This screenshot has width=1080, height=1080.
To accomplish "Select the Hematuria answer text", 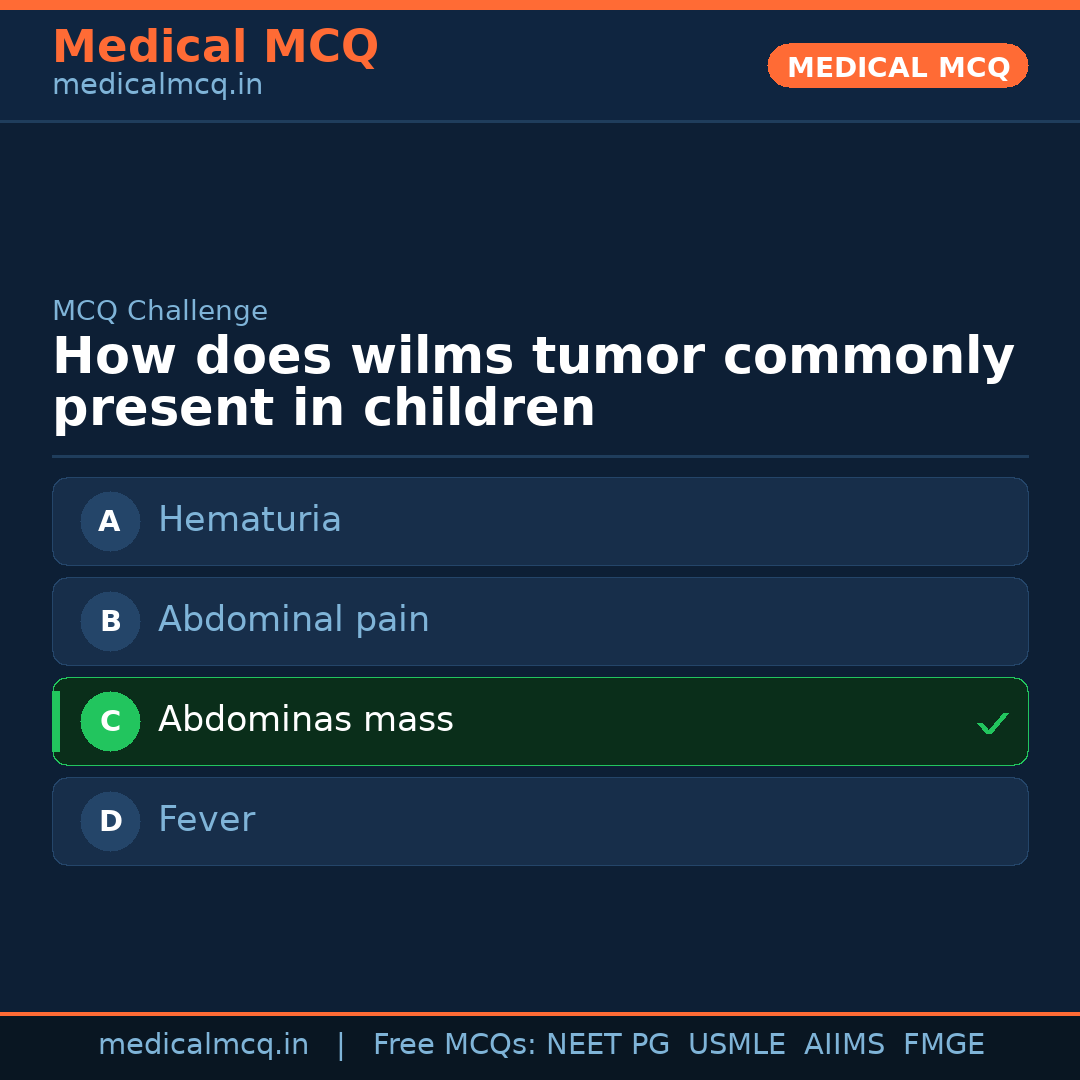I will [250, 520].
